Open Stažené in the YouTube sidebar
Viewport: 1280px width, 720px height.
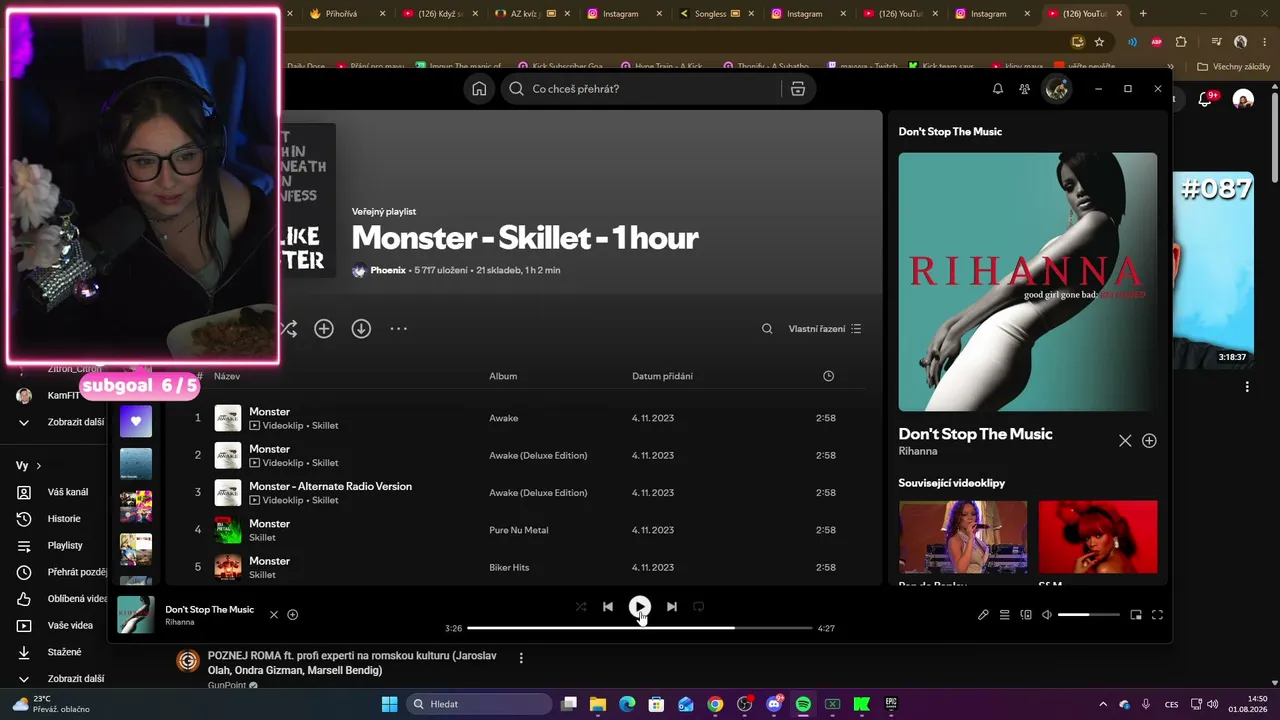(62, 652)
